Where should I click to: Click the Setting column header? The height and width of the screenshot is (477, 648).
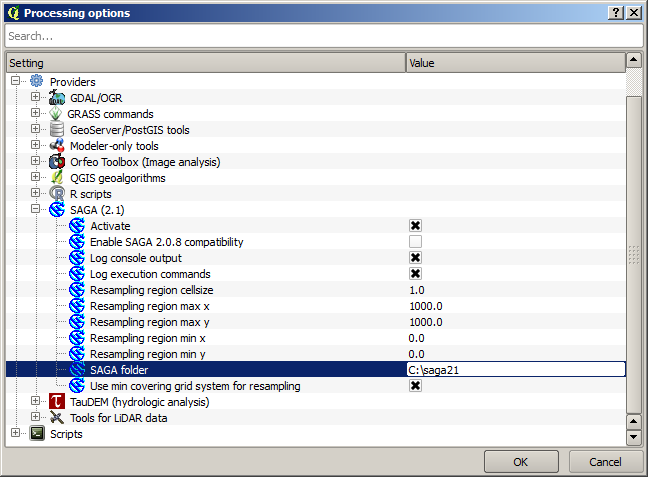(204, 63)
